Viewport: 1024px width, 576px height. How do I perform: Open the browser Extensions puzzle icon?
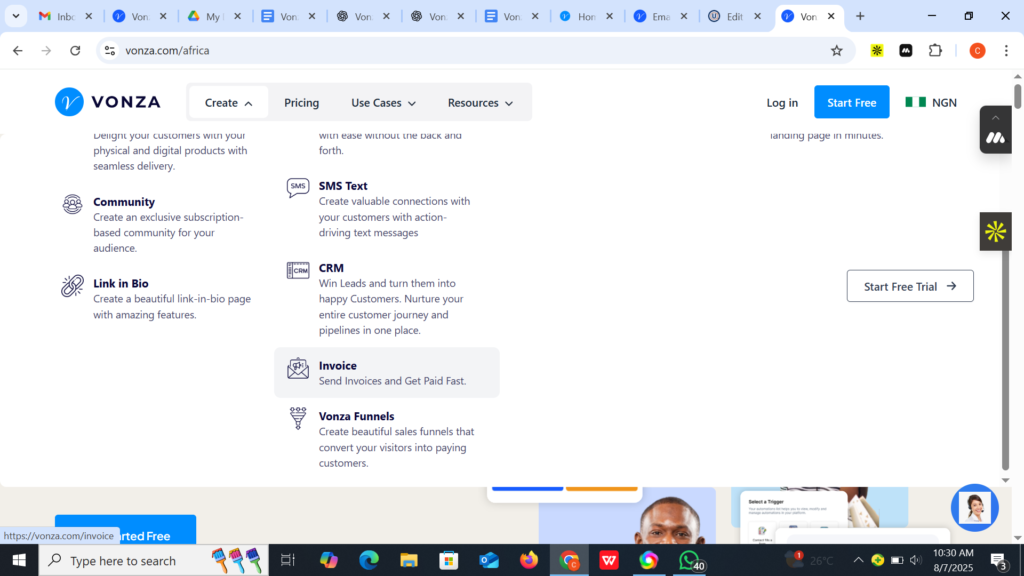[935, 51]
